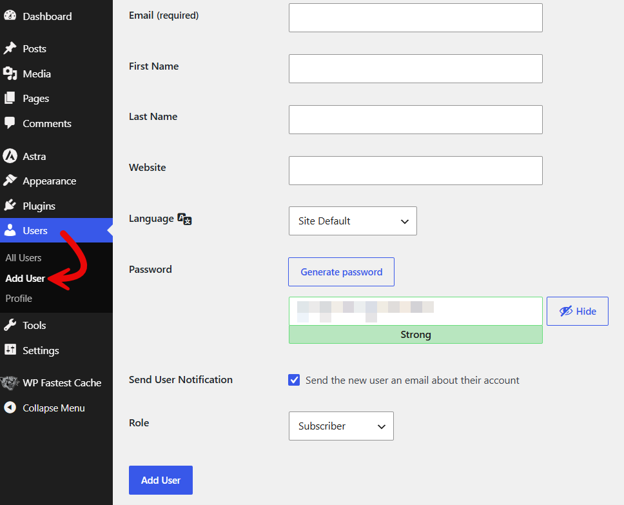The width and height of the screenshot is (624, 505).
Task: Click the blue Add User submit button
Action: 161,480
